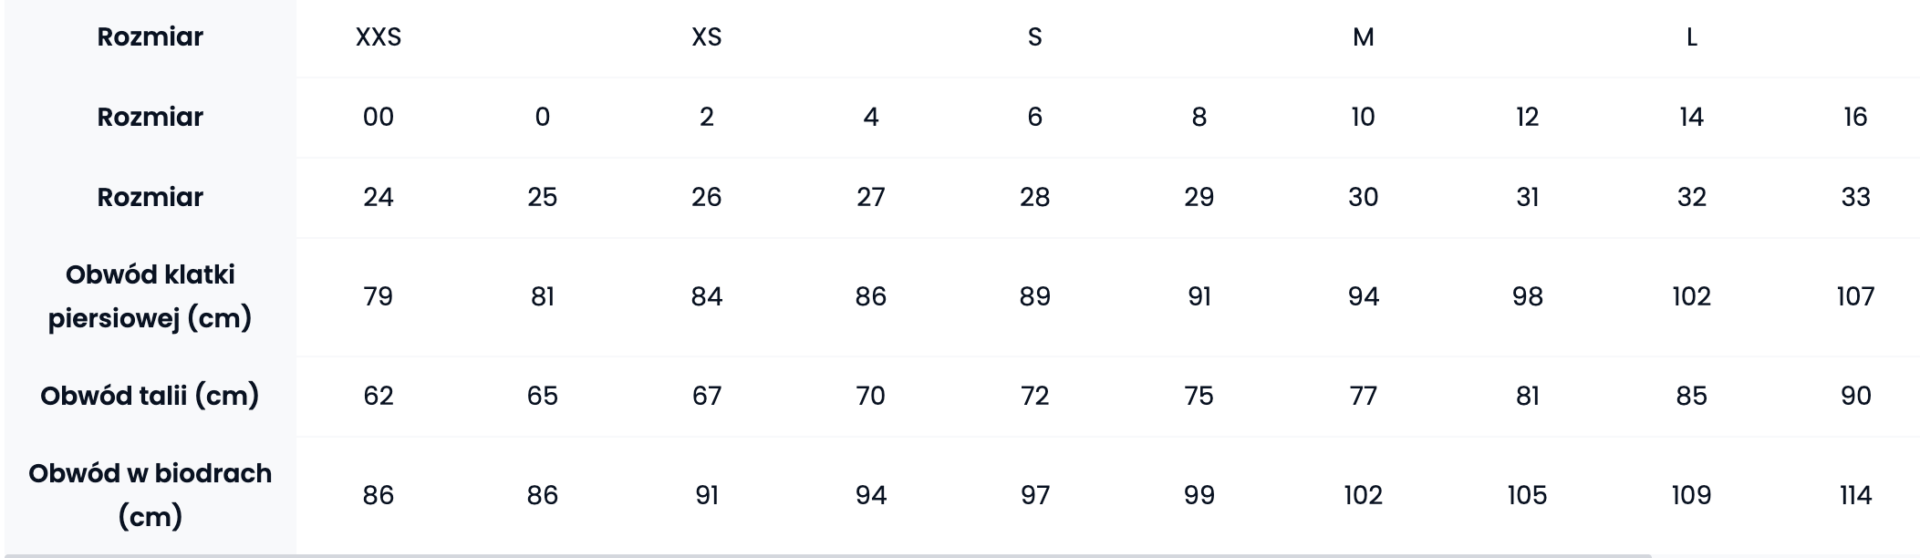Select chest circumference value 79

coord(378,296)
